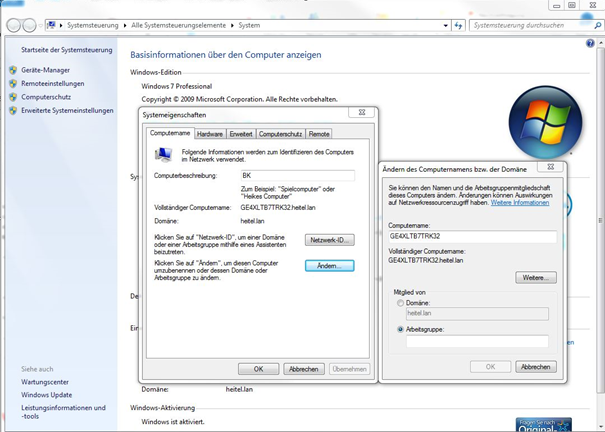Screen dimensions: 605x432
Task: Open help with the question mark icon
Action: [x=590, y=43]
